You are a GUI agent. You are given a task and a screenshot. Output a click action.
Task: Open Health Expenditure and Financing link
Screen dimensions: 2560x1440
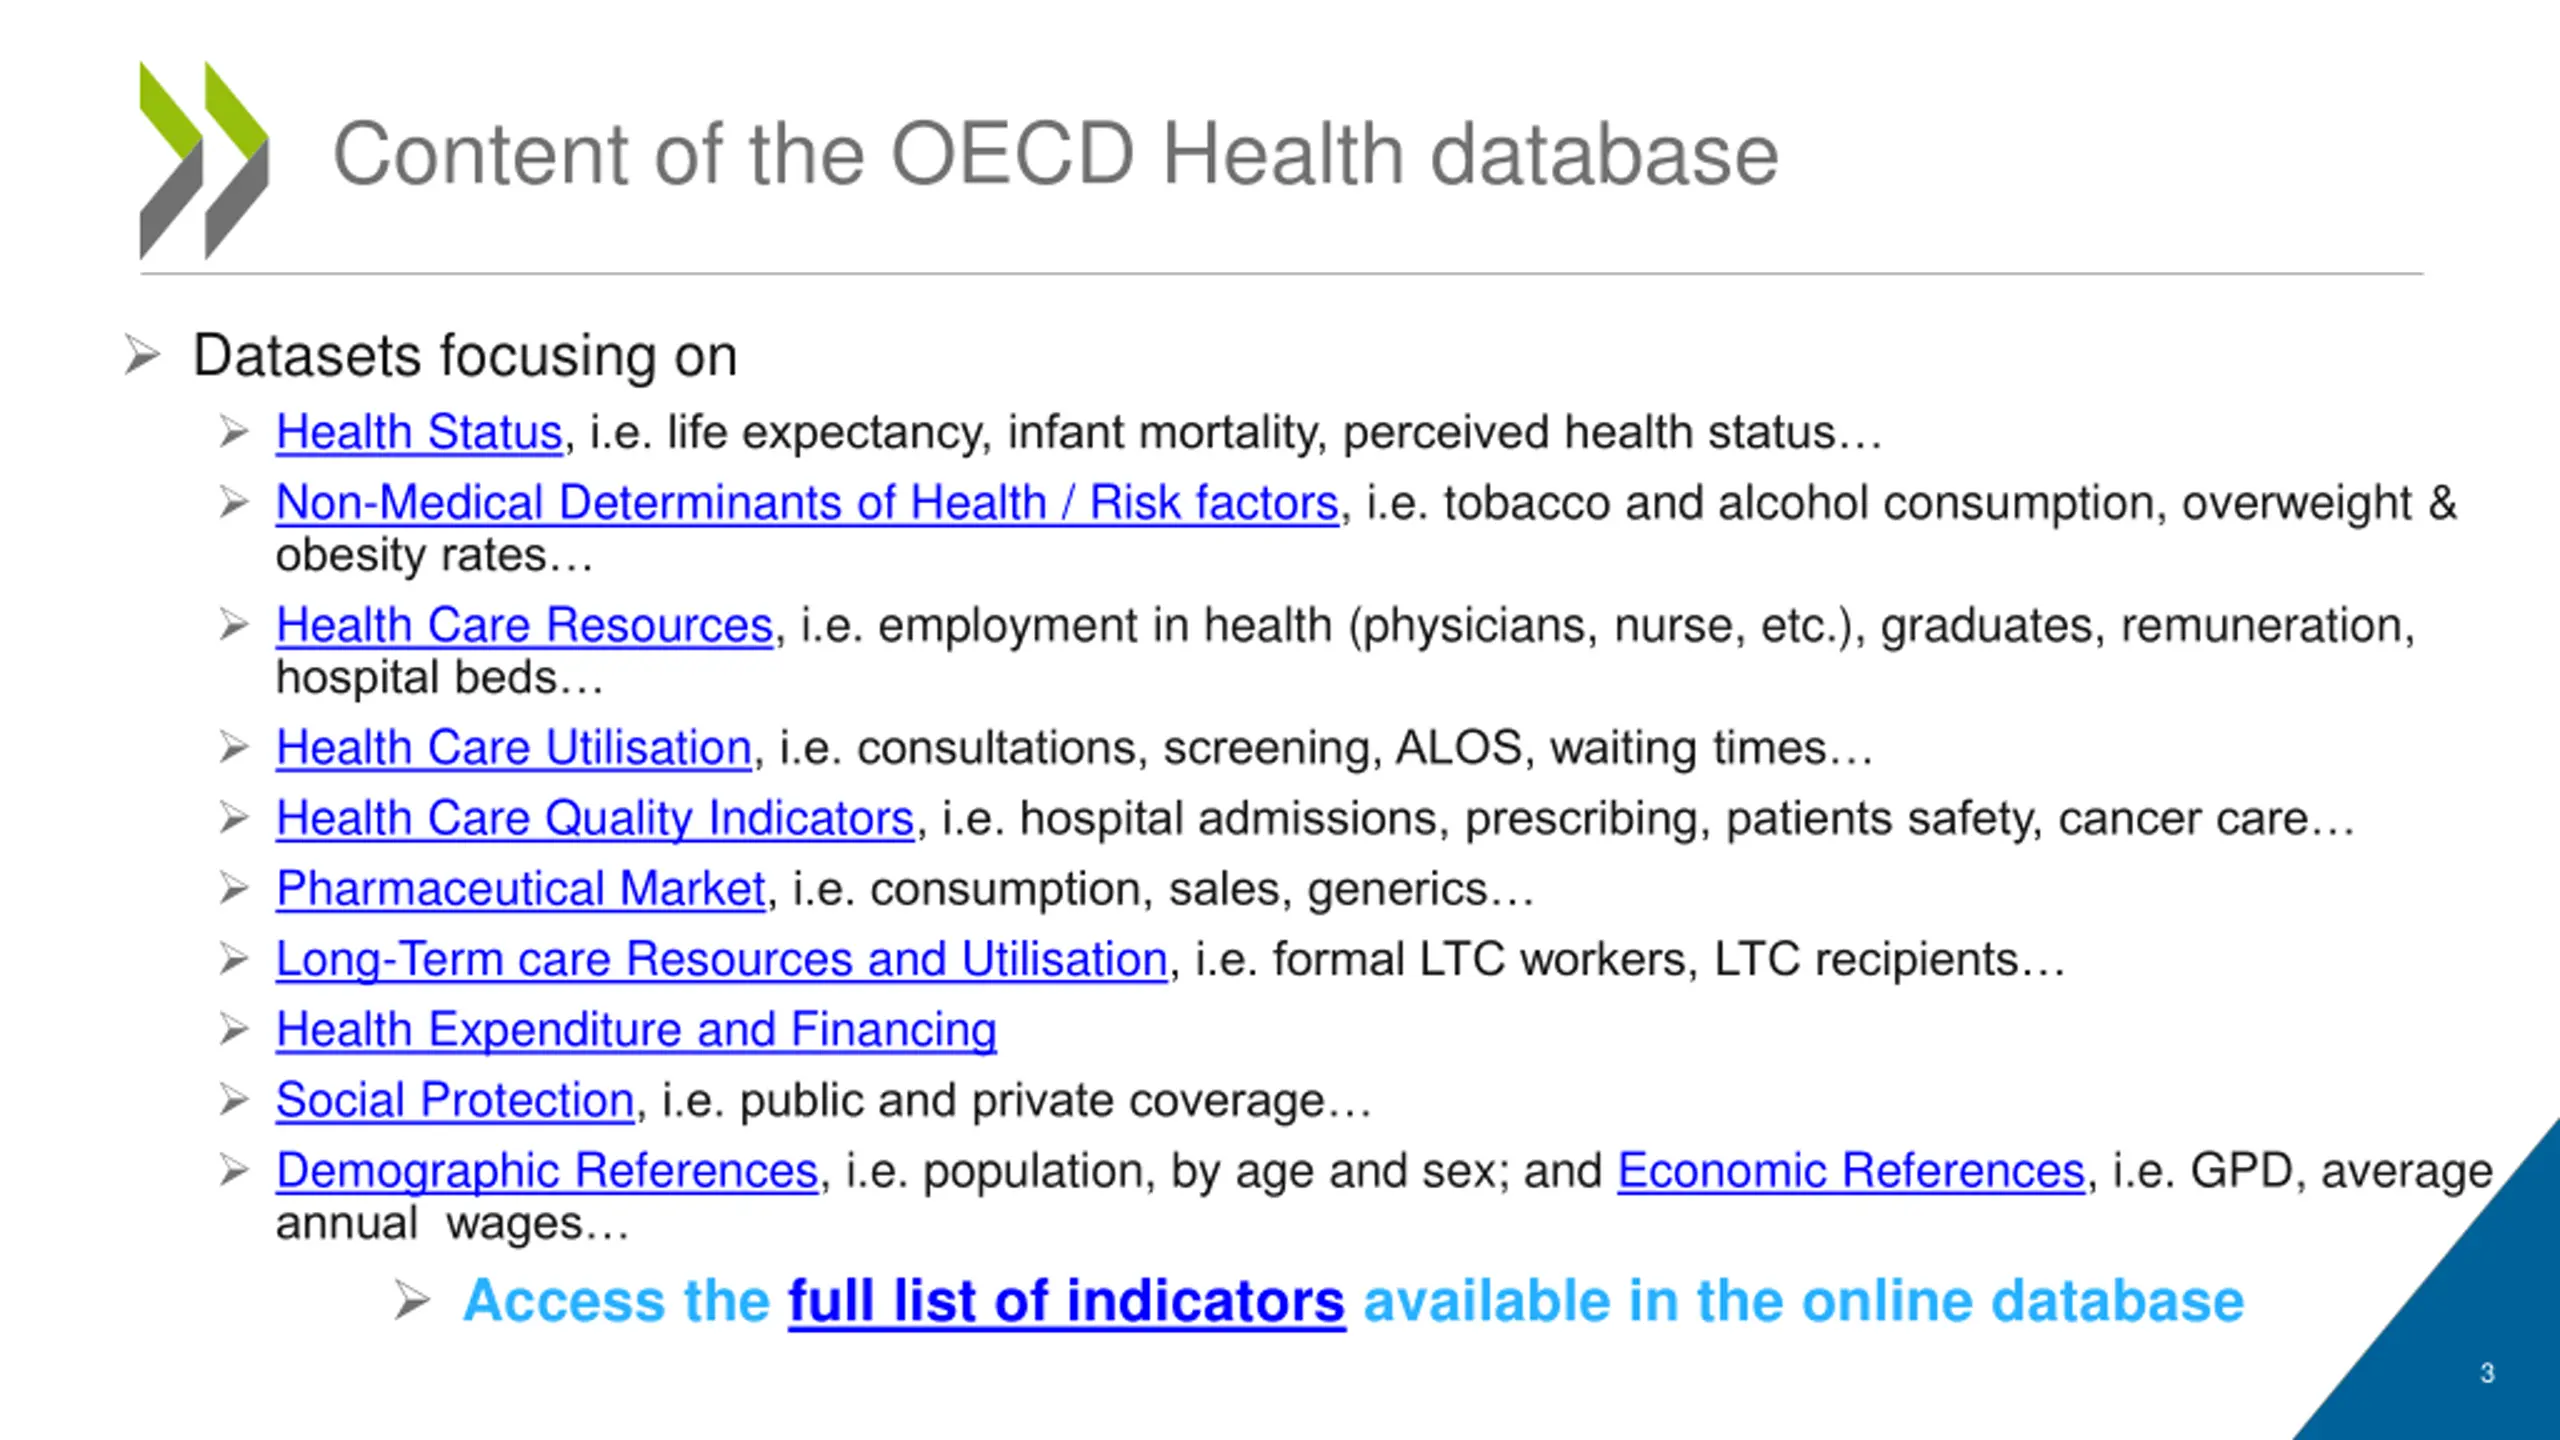coord(636,1029)
